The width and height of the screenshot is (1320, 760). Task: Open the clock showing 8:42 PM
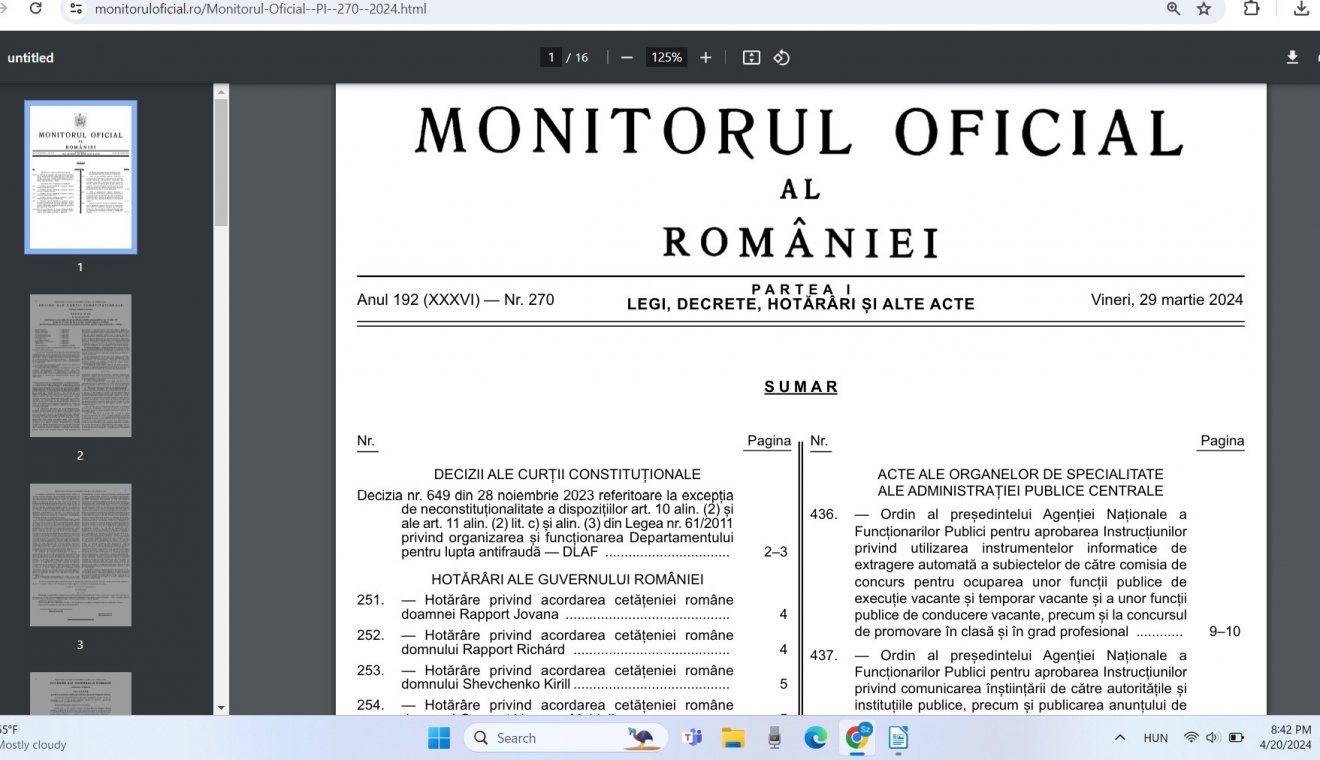click(1285, 738)
